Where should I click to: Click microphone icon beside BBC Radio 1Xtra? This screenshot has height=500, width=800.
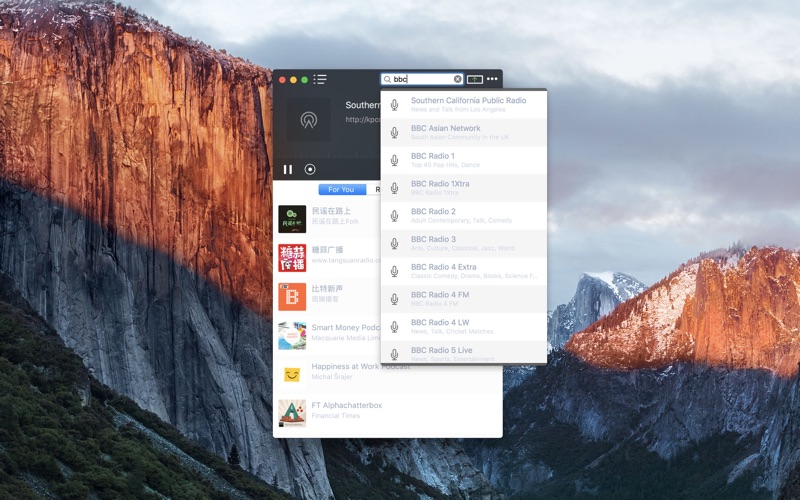[x=394, y=188]
